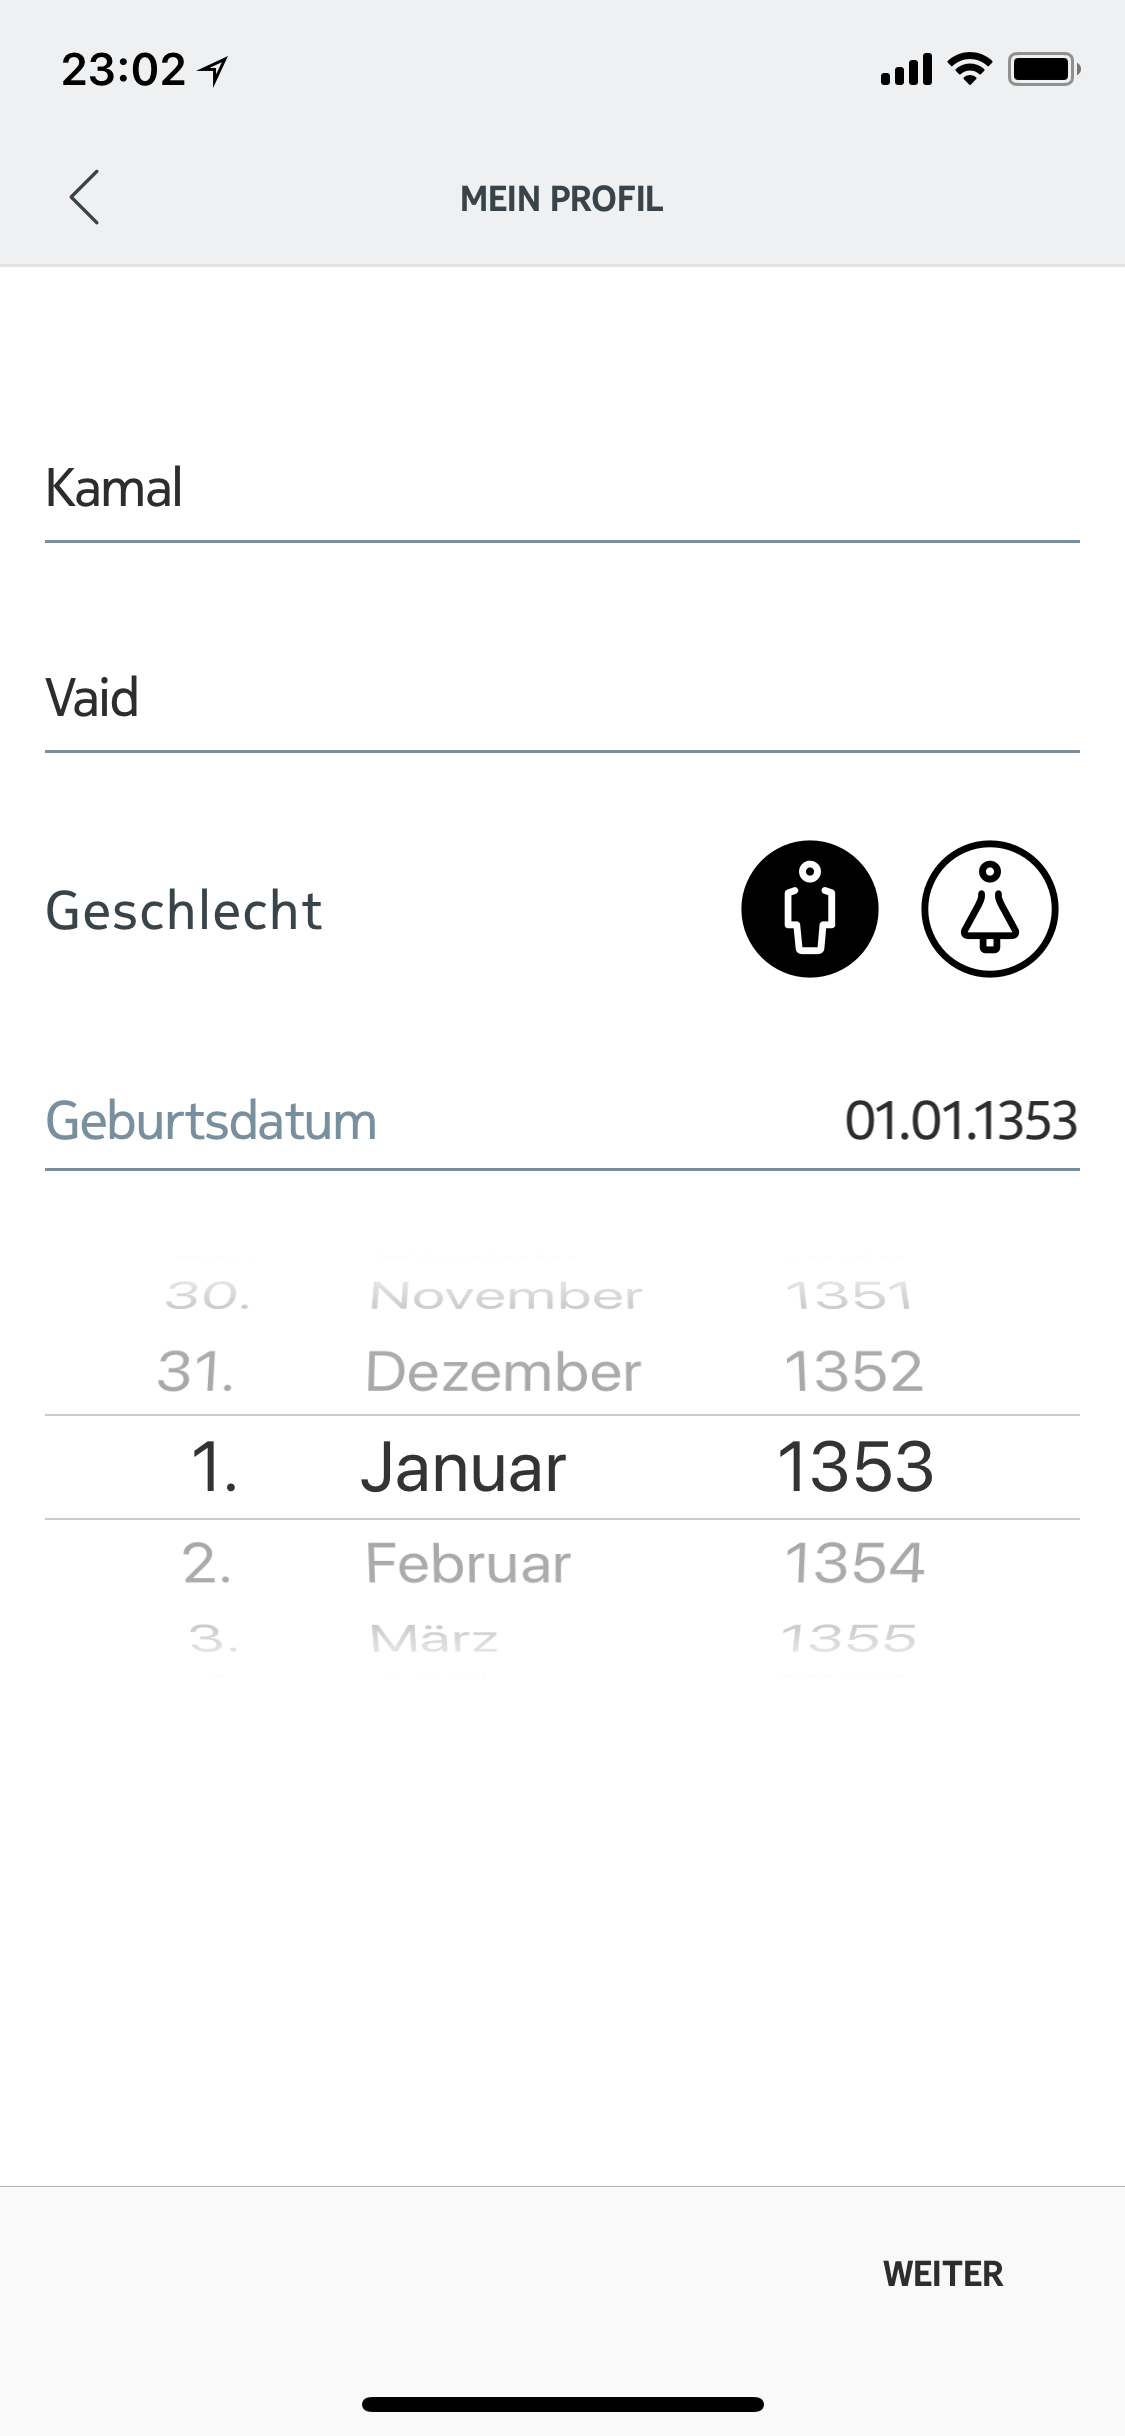
Task: Select day 31. in the day wheel
Action: (196, 1372)
